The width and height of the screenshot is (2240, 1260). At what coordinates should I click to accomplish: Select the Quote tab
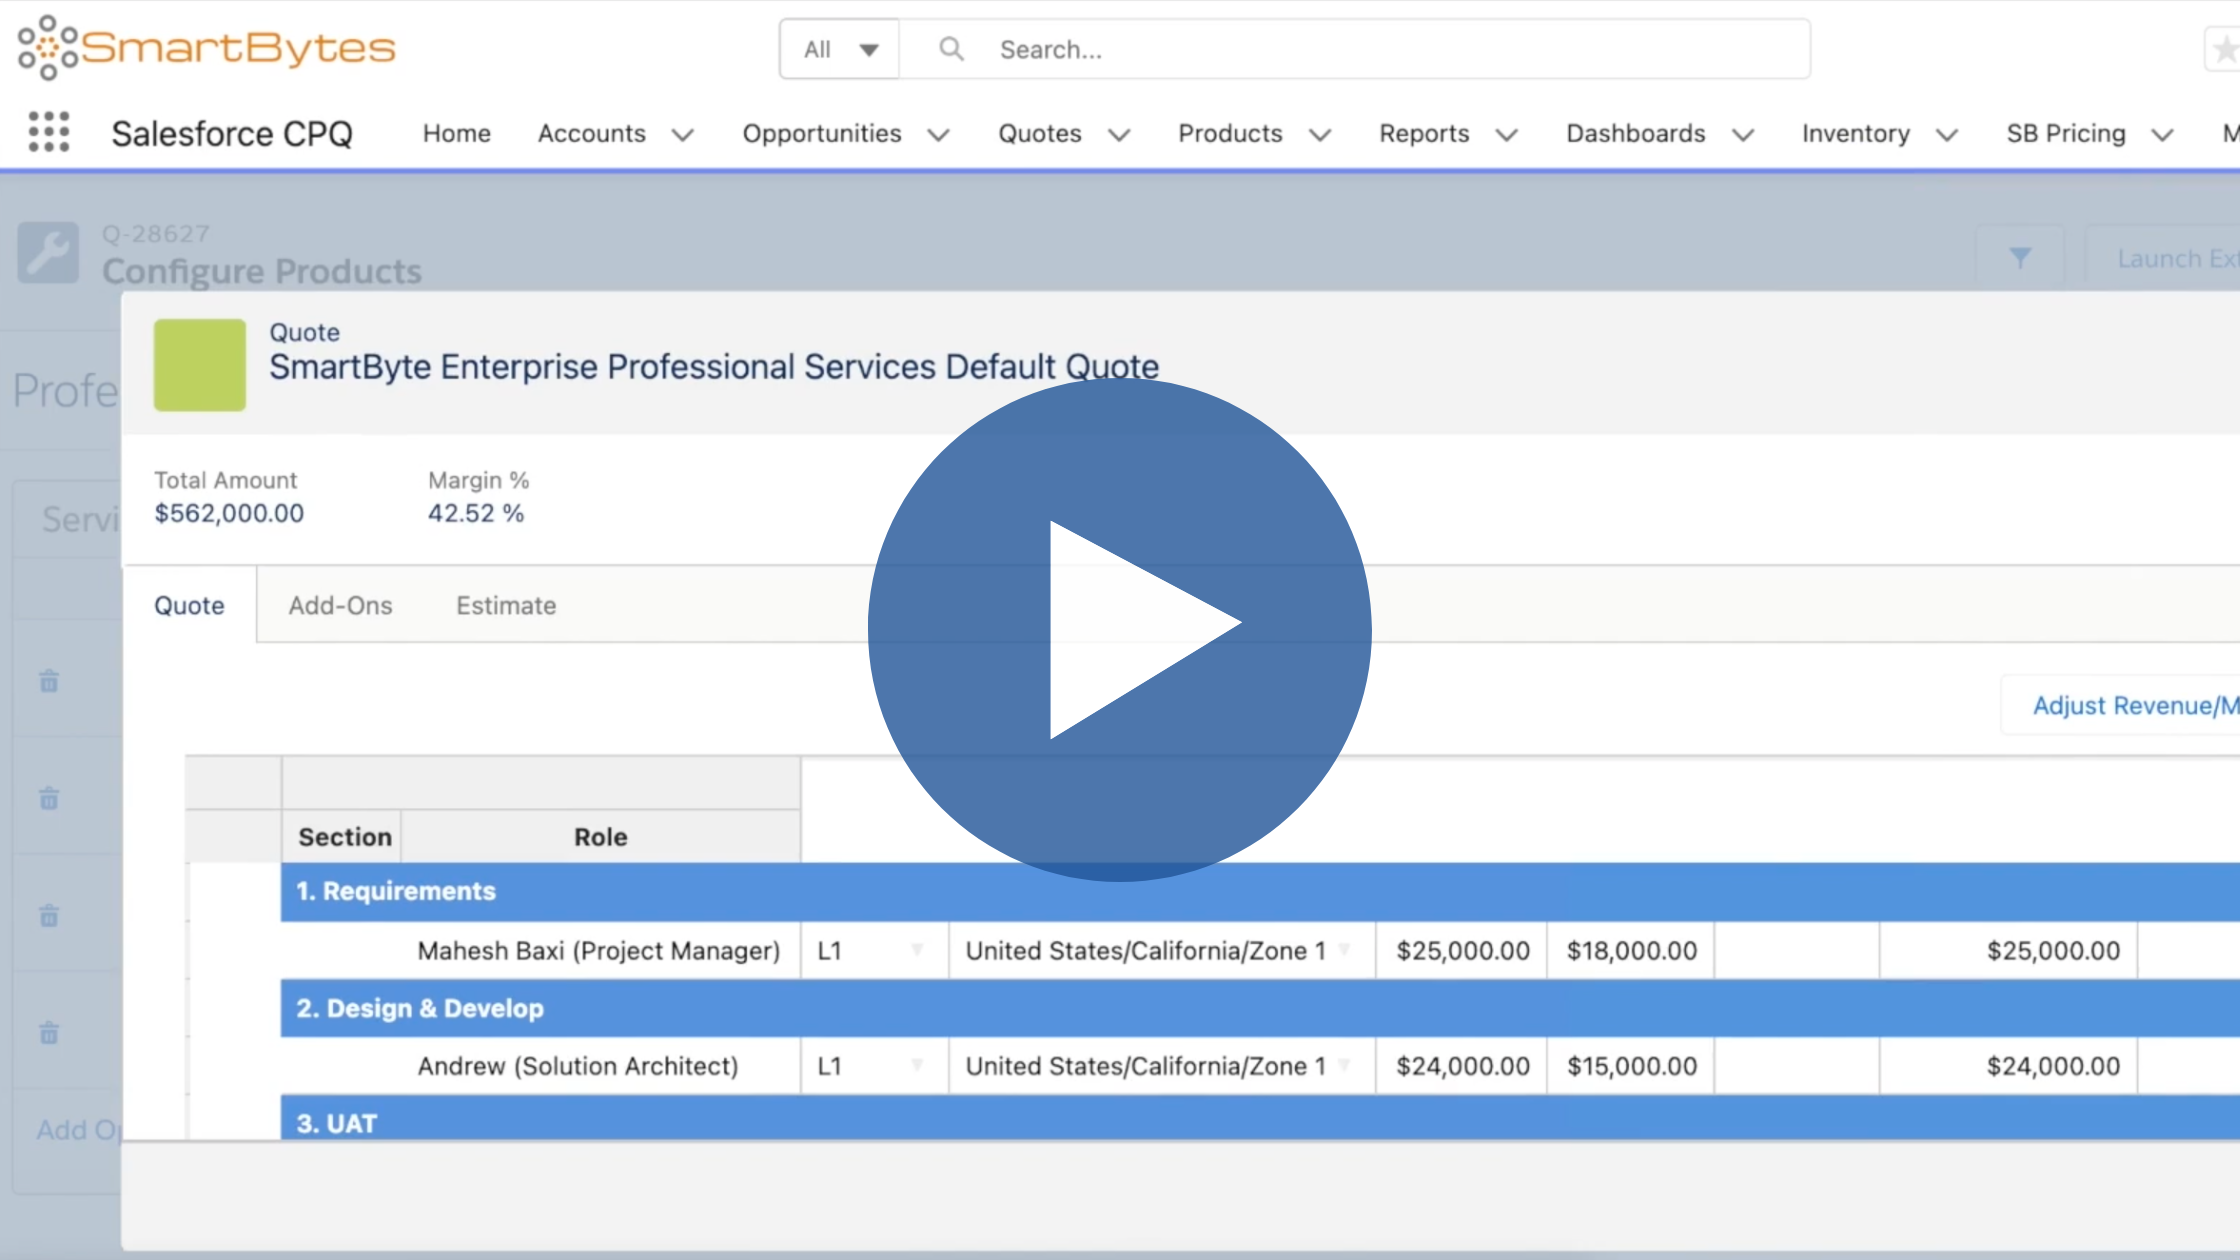(x=189, y=605)
